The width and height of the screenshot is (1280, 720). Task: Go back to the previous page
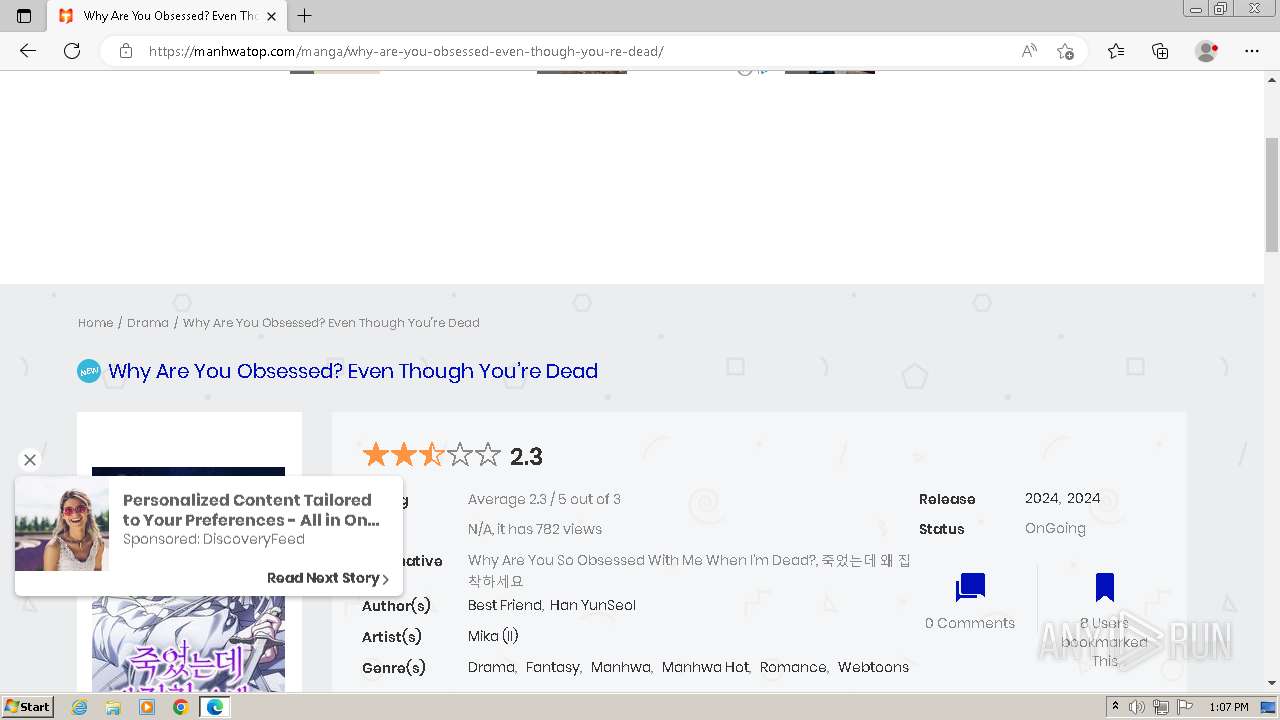coord(28,51)
